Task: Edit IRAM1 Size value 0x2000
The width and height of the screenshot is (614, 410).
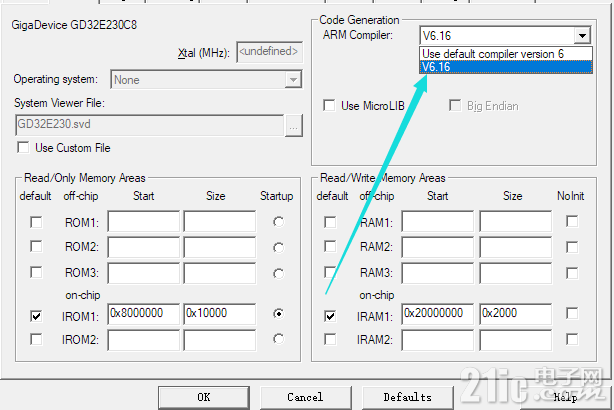Action: (x=516, y=314)
